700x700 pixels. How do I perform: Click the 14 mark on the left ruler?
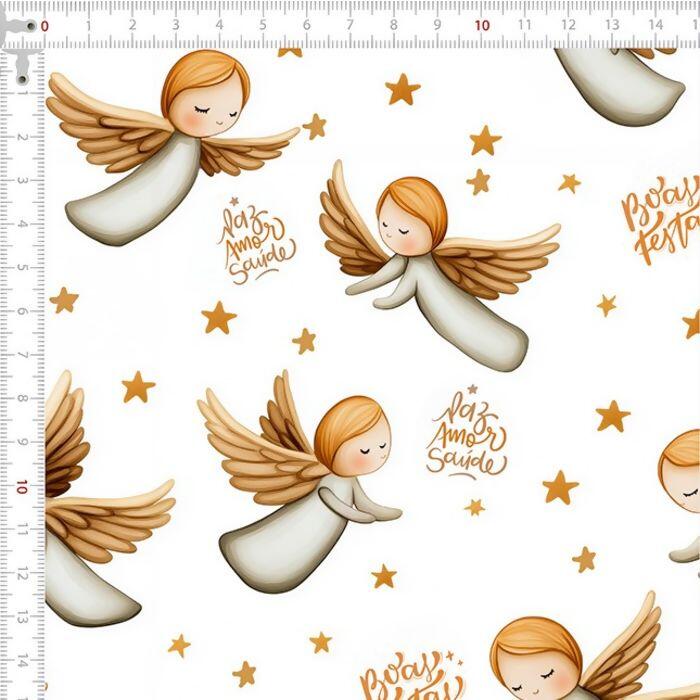point(22,660)
